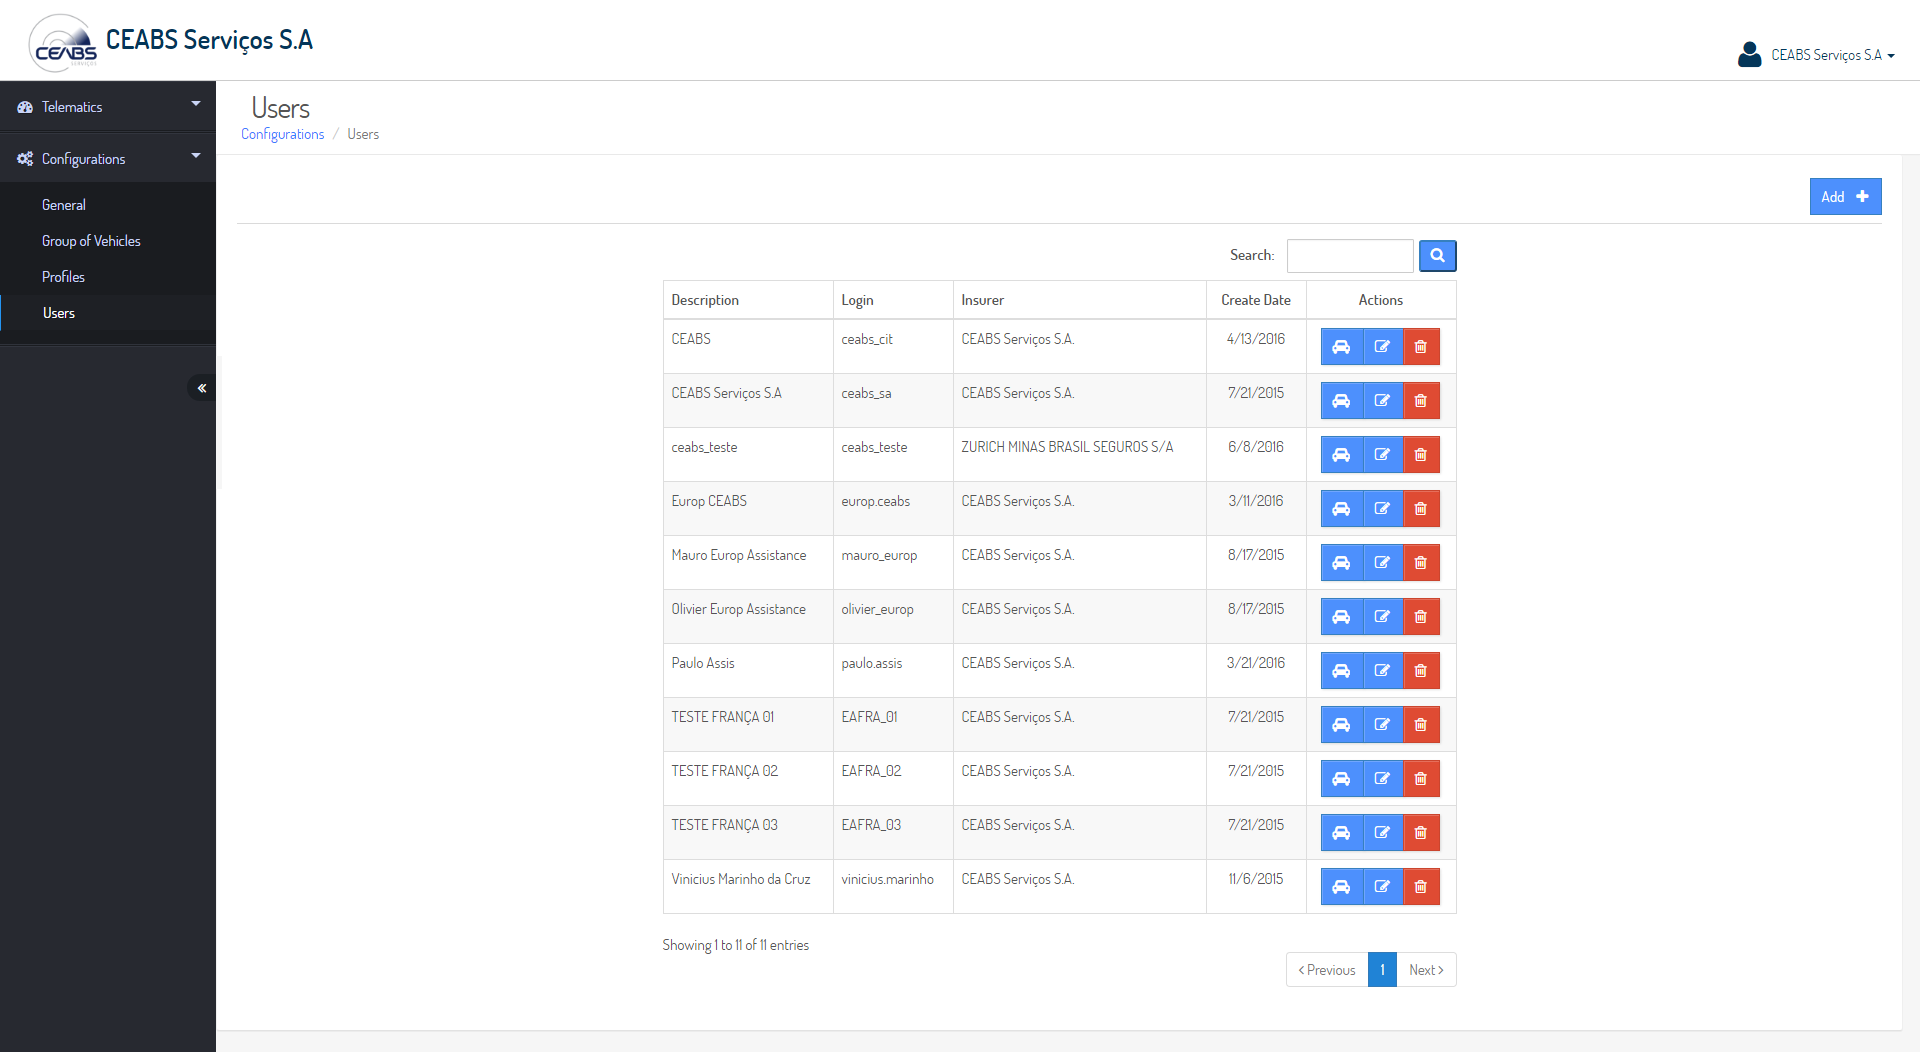Click the search magnifier button
The image size is (1920, 1052).
pyautogui.click(x=1437, y=256)
